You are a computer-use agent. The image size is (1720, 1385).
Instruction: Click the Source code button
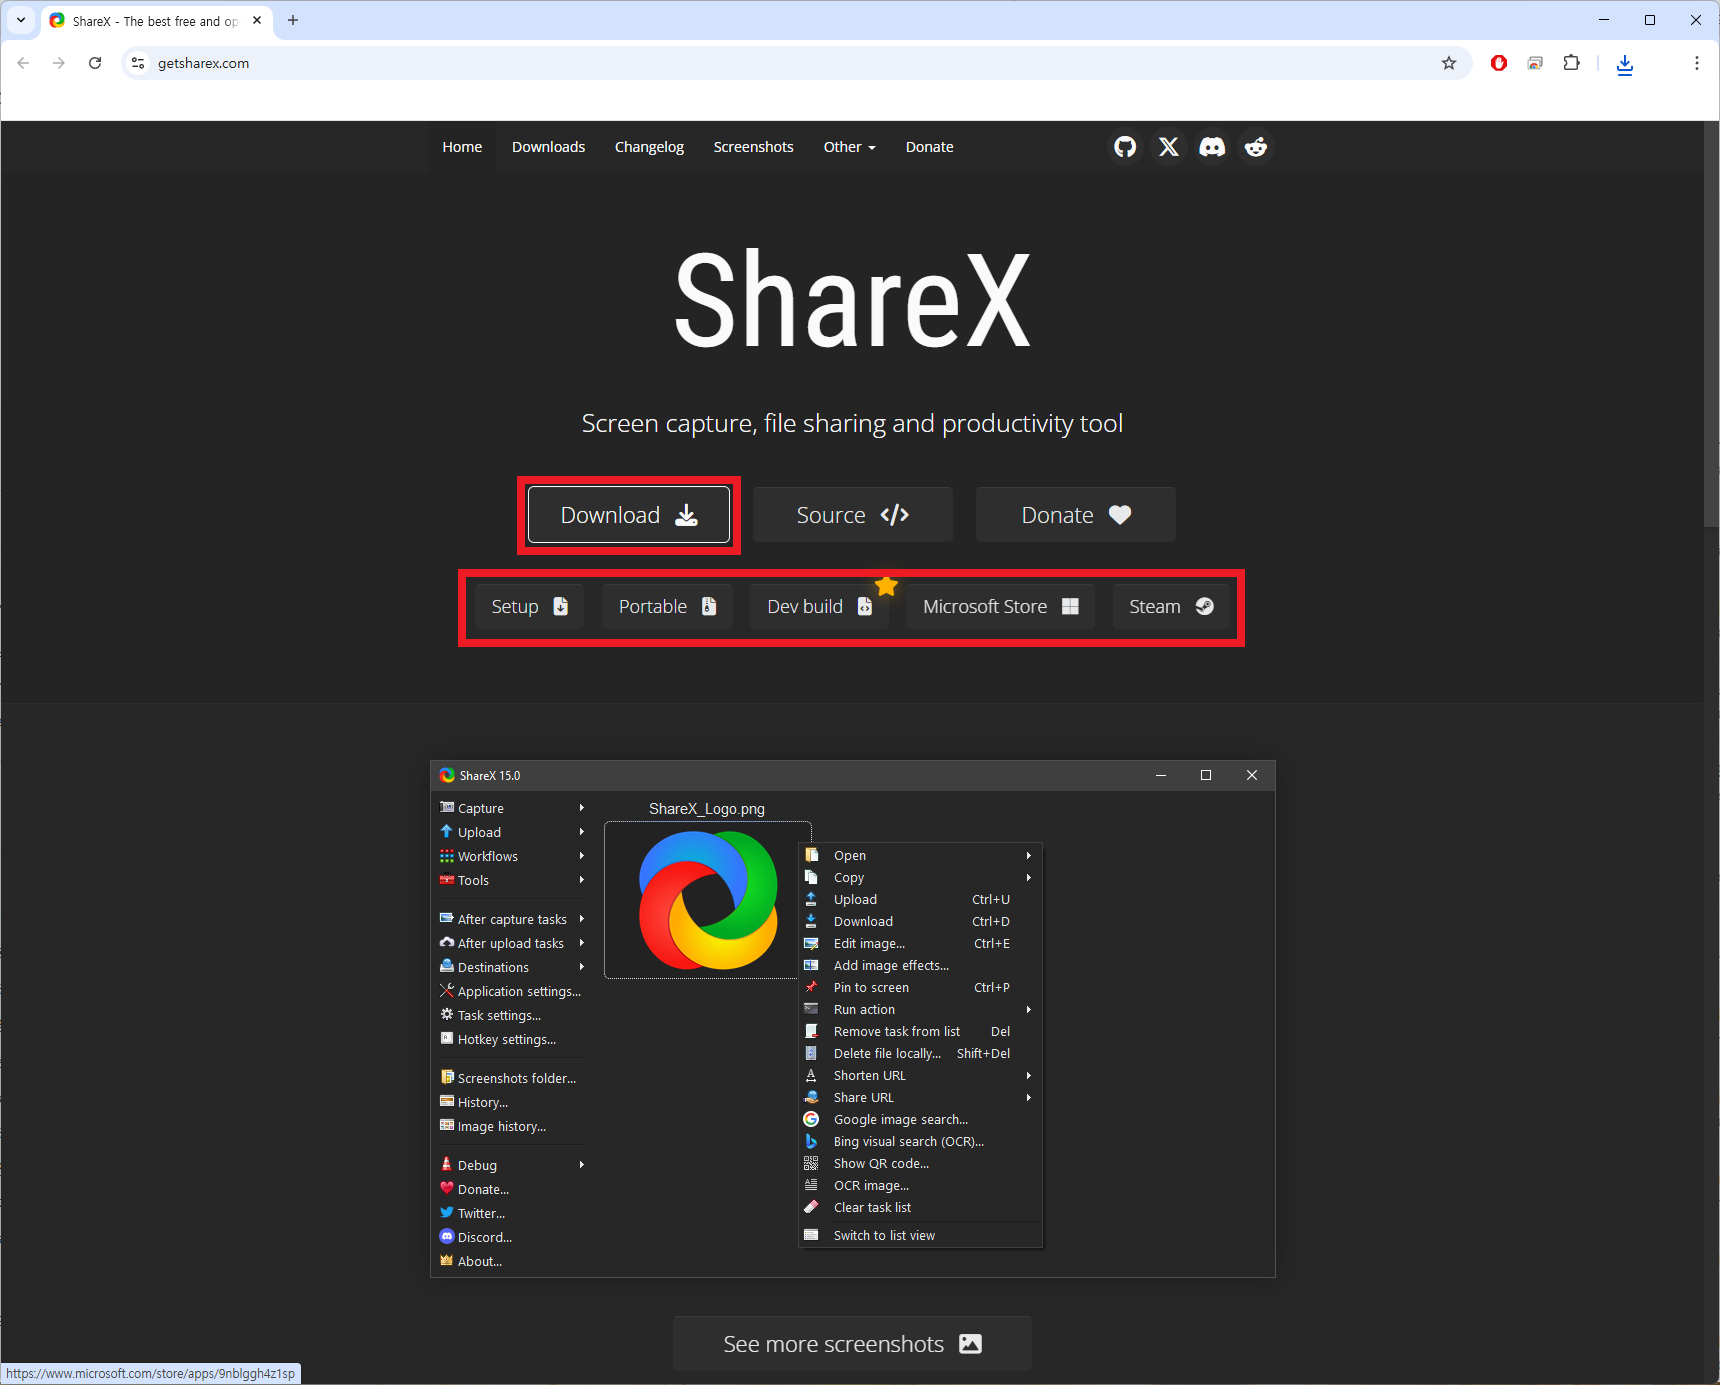[x=852, y=515]
